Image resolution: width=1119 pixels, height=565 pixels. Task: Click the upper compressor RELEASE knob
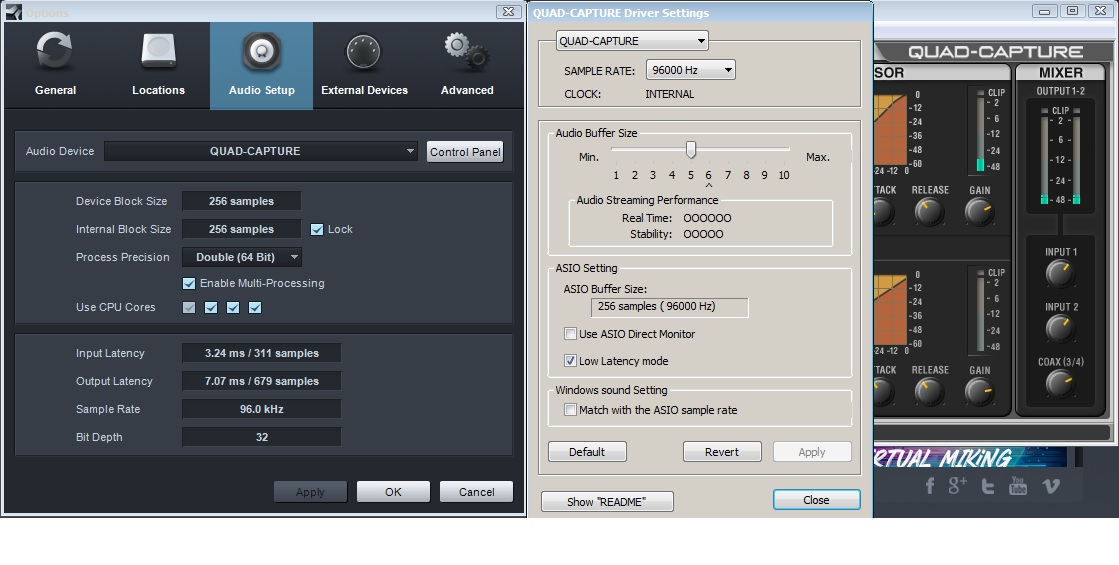click(929, 212)
